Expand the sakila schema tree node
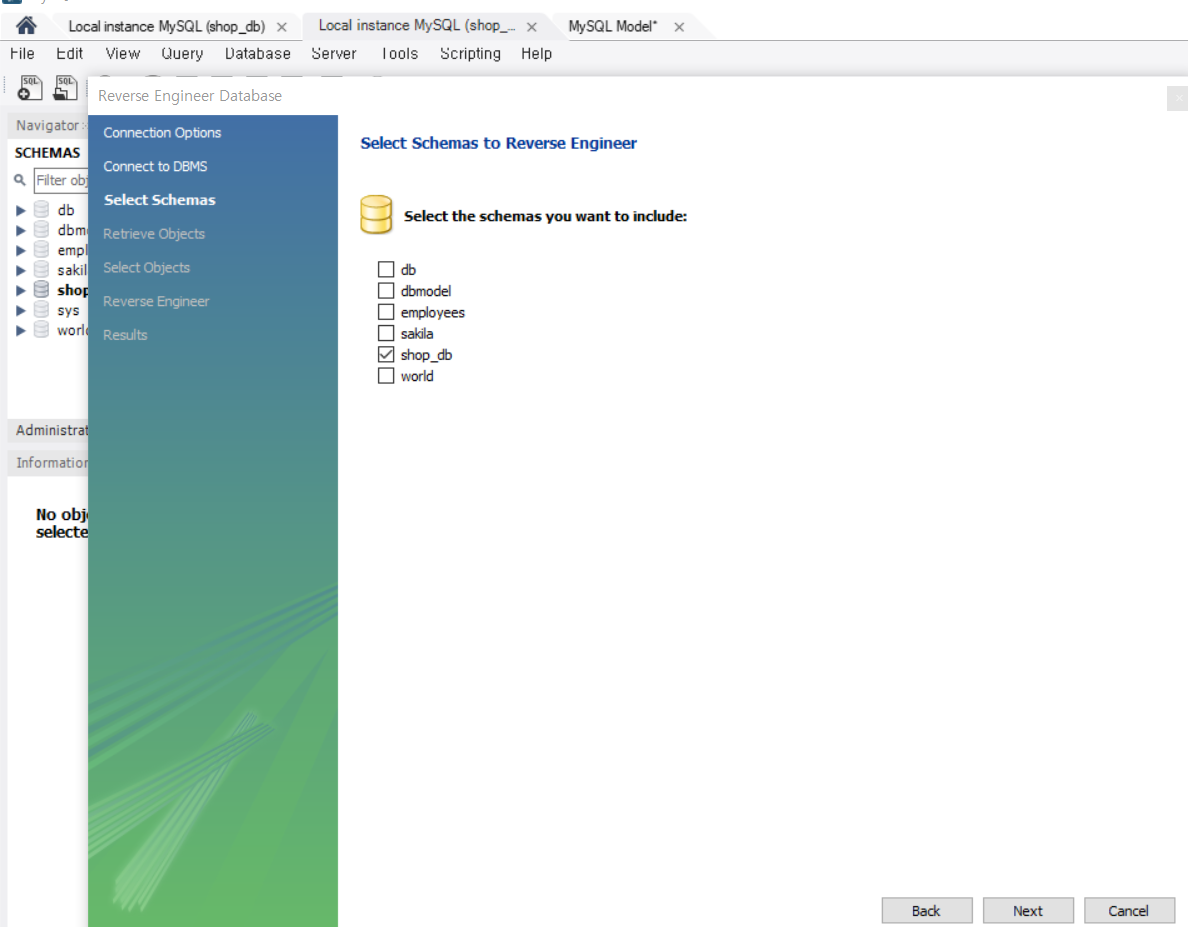The height and width of the screenshot is (927, 1188). [x=20, y=270]
